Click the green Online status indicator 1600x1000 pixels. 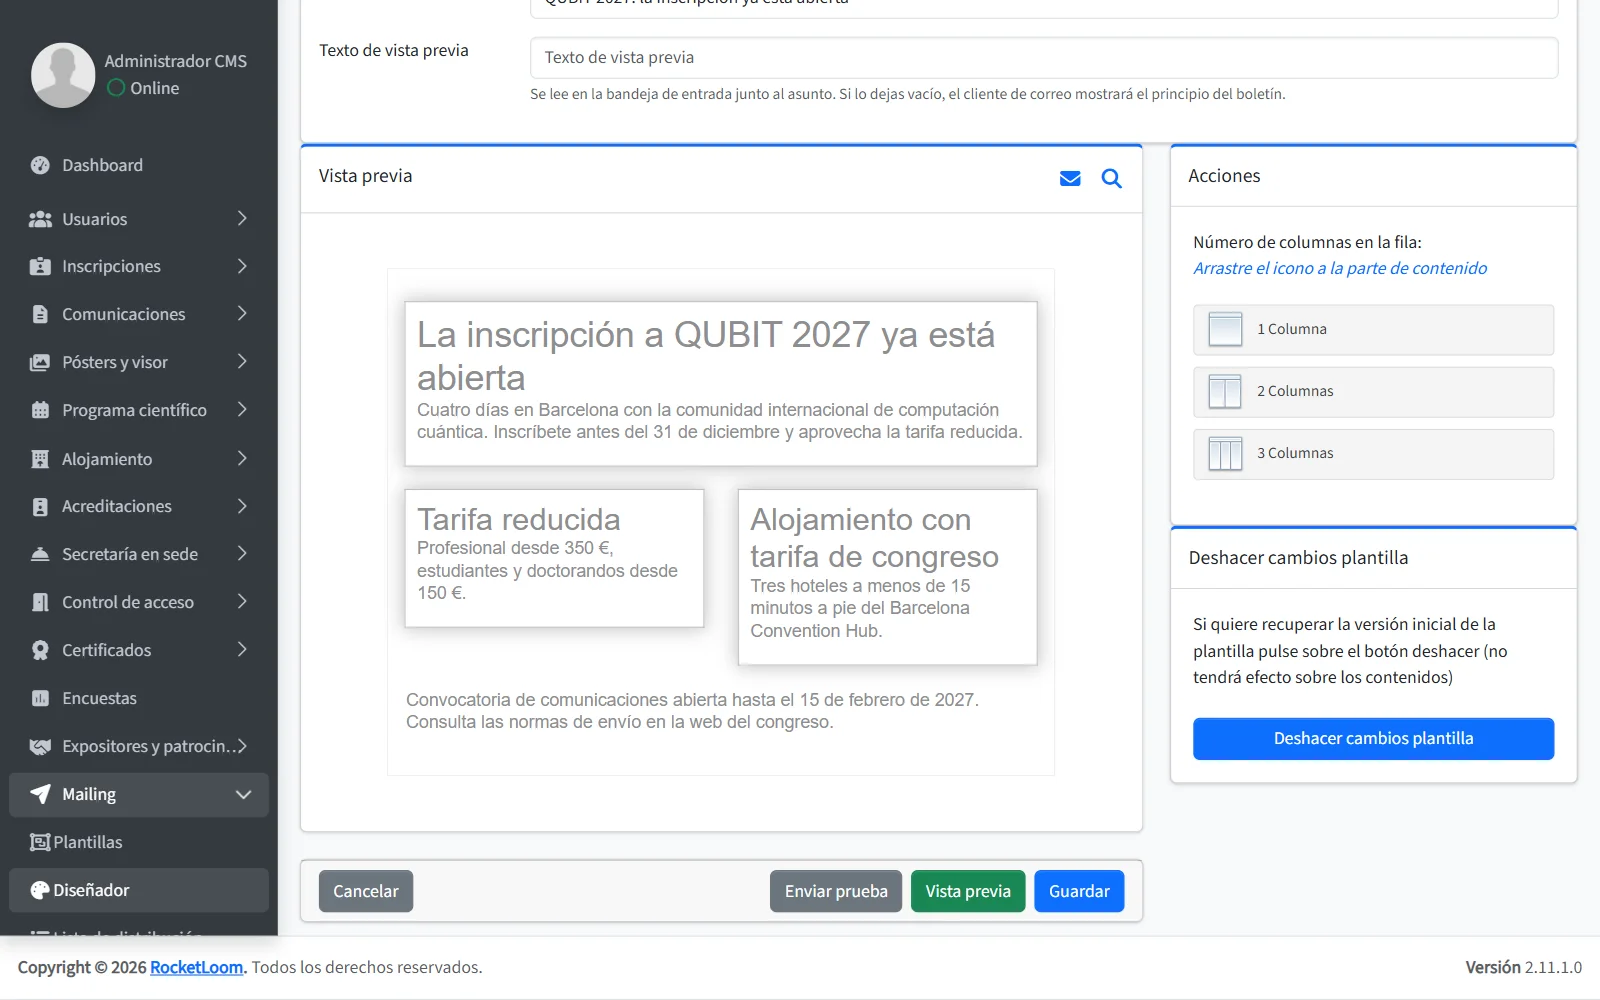click(116, 88)
